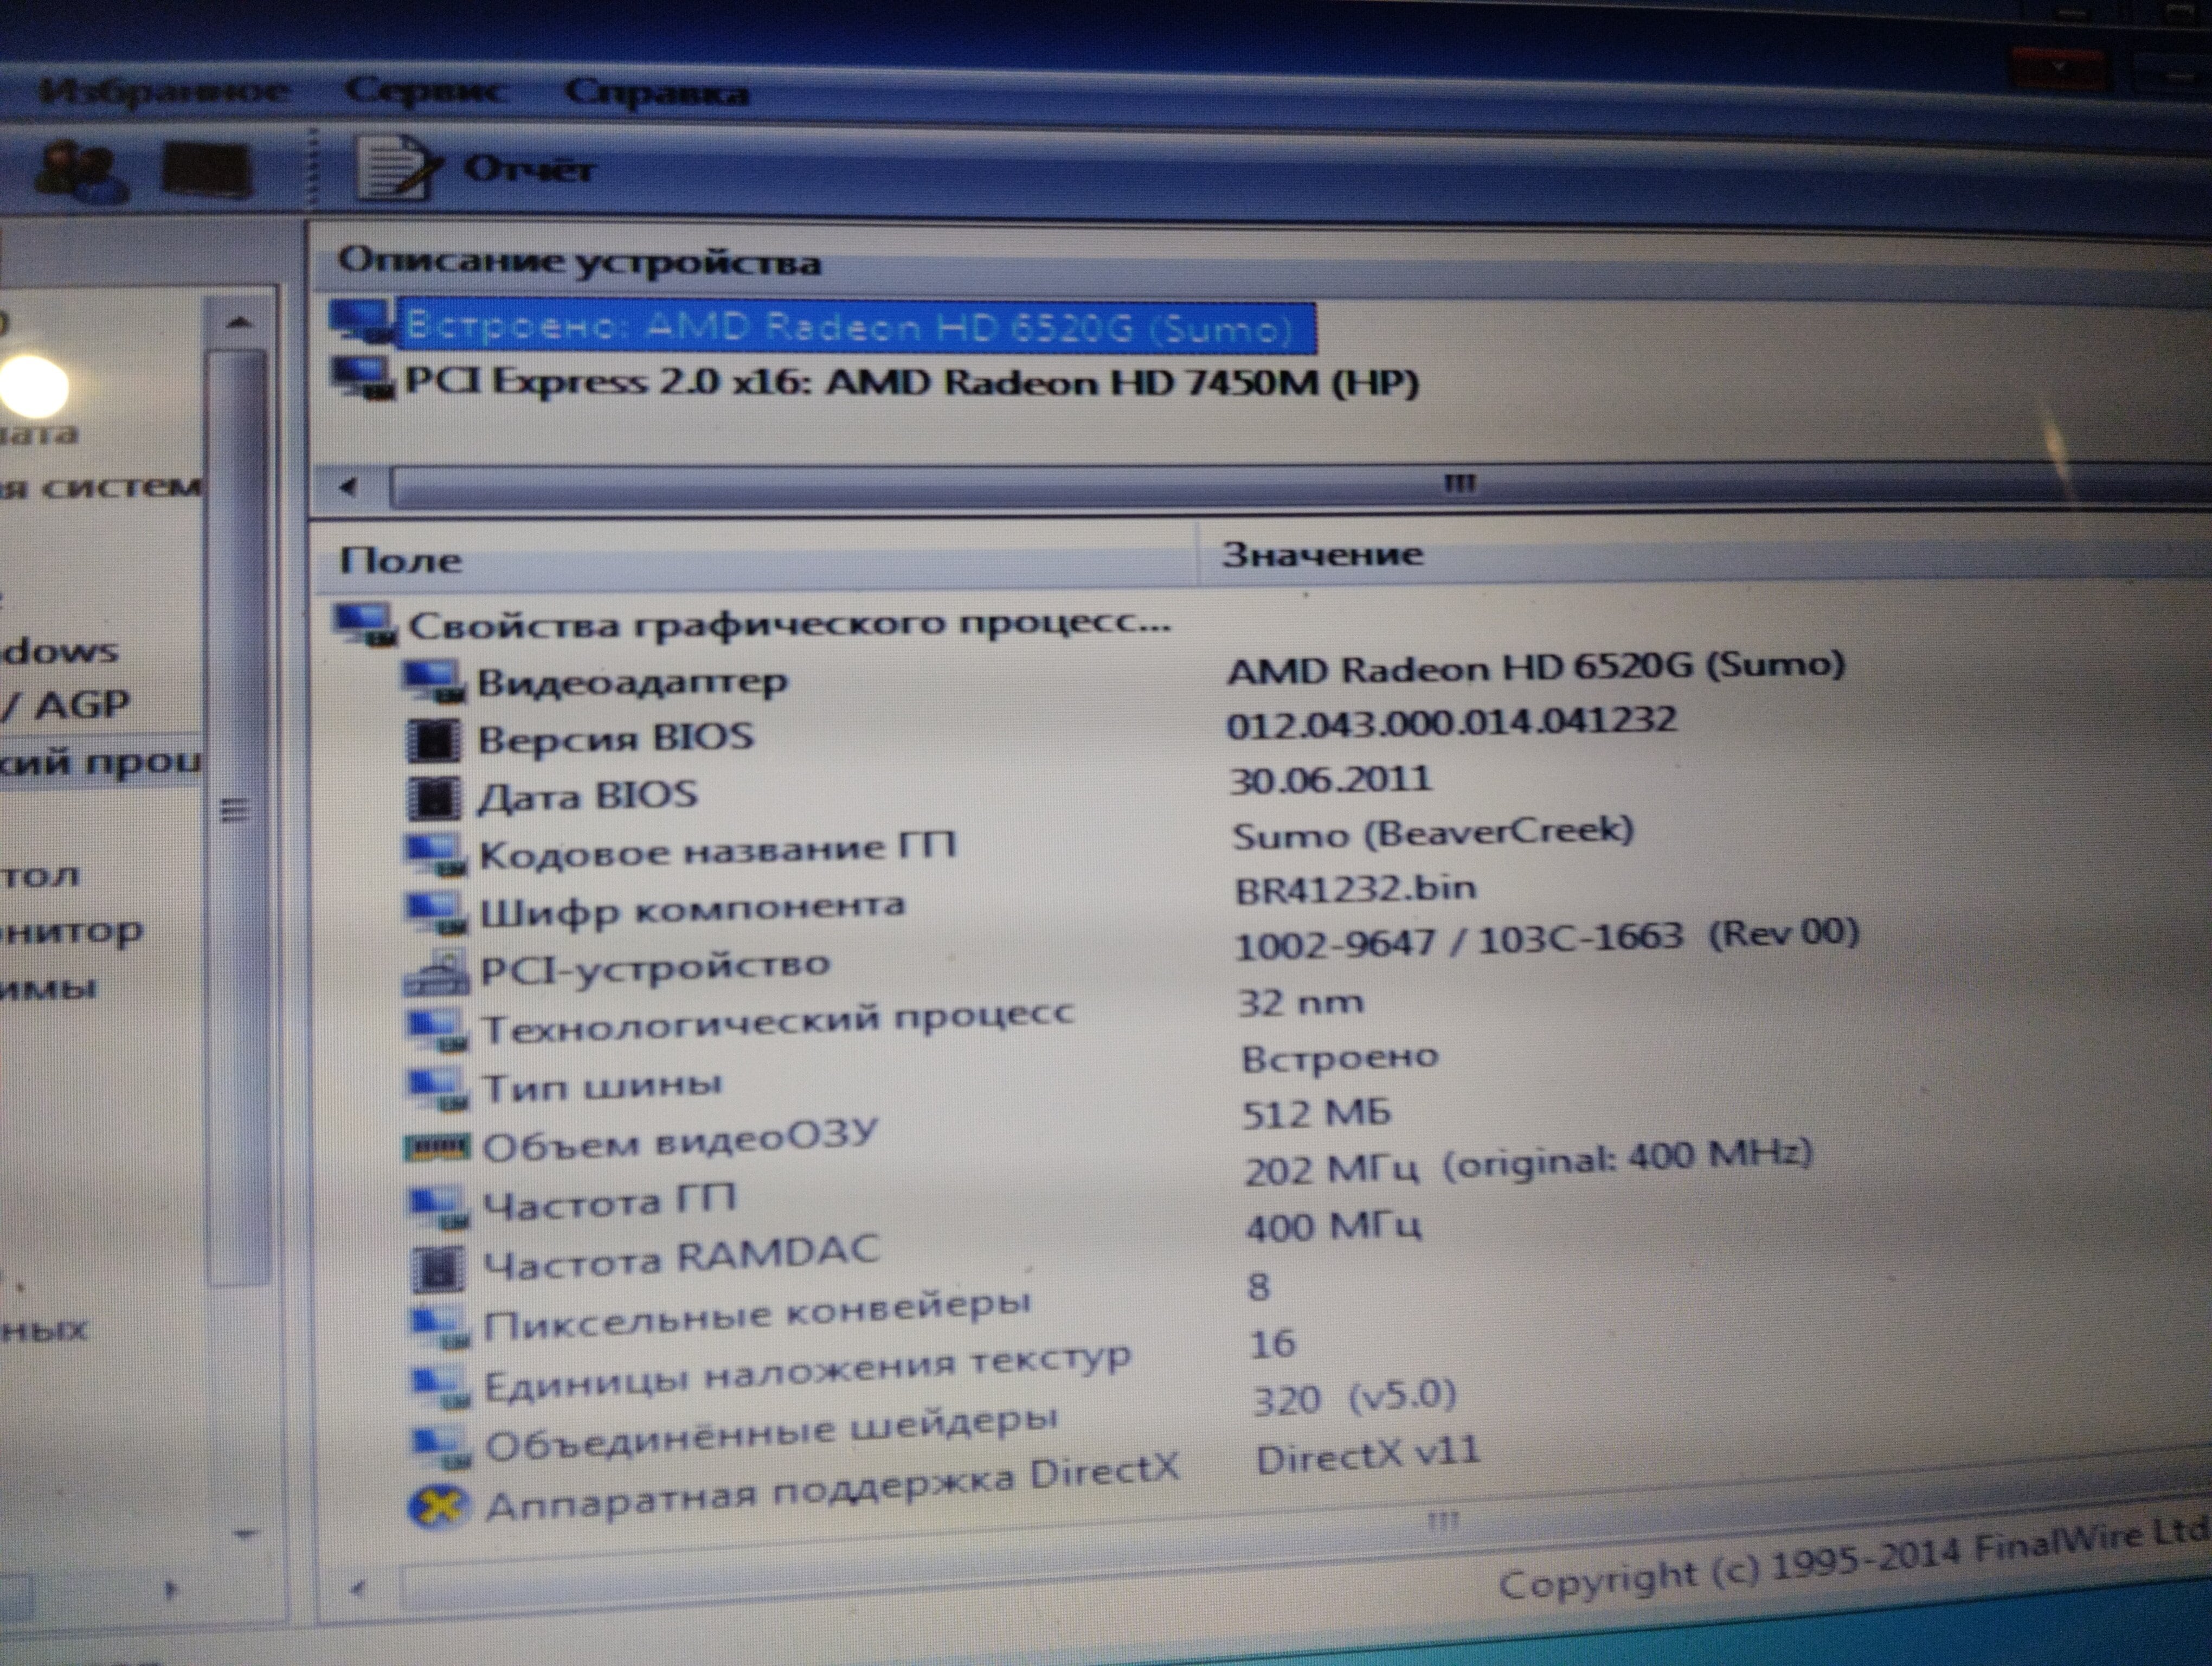Click value BR41232.bin

point(1355,889)
